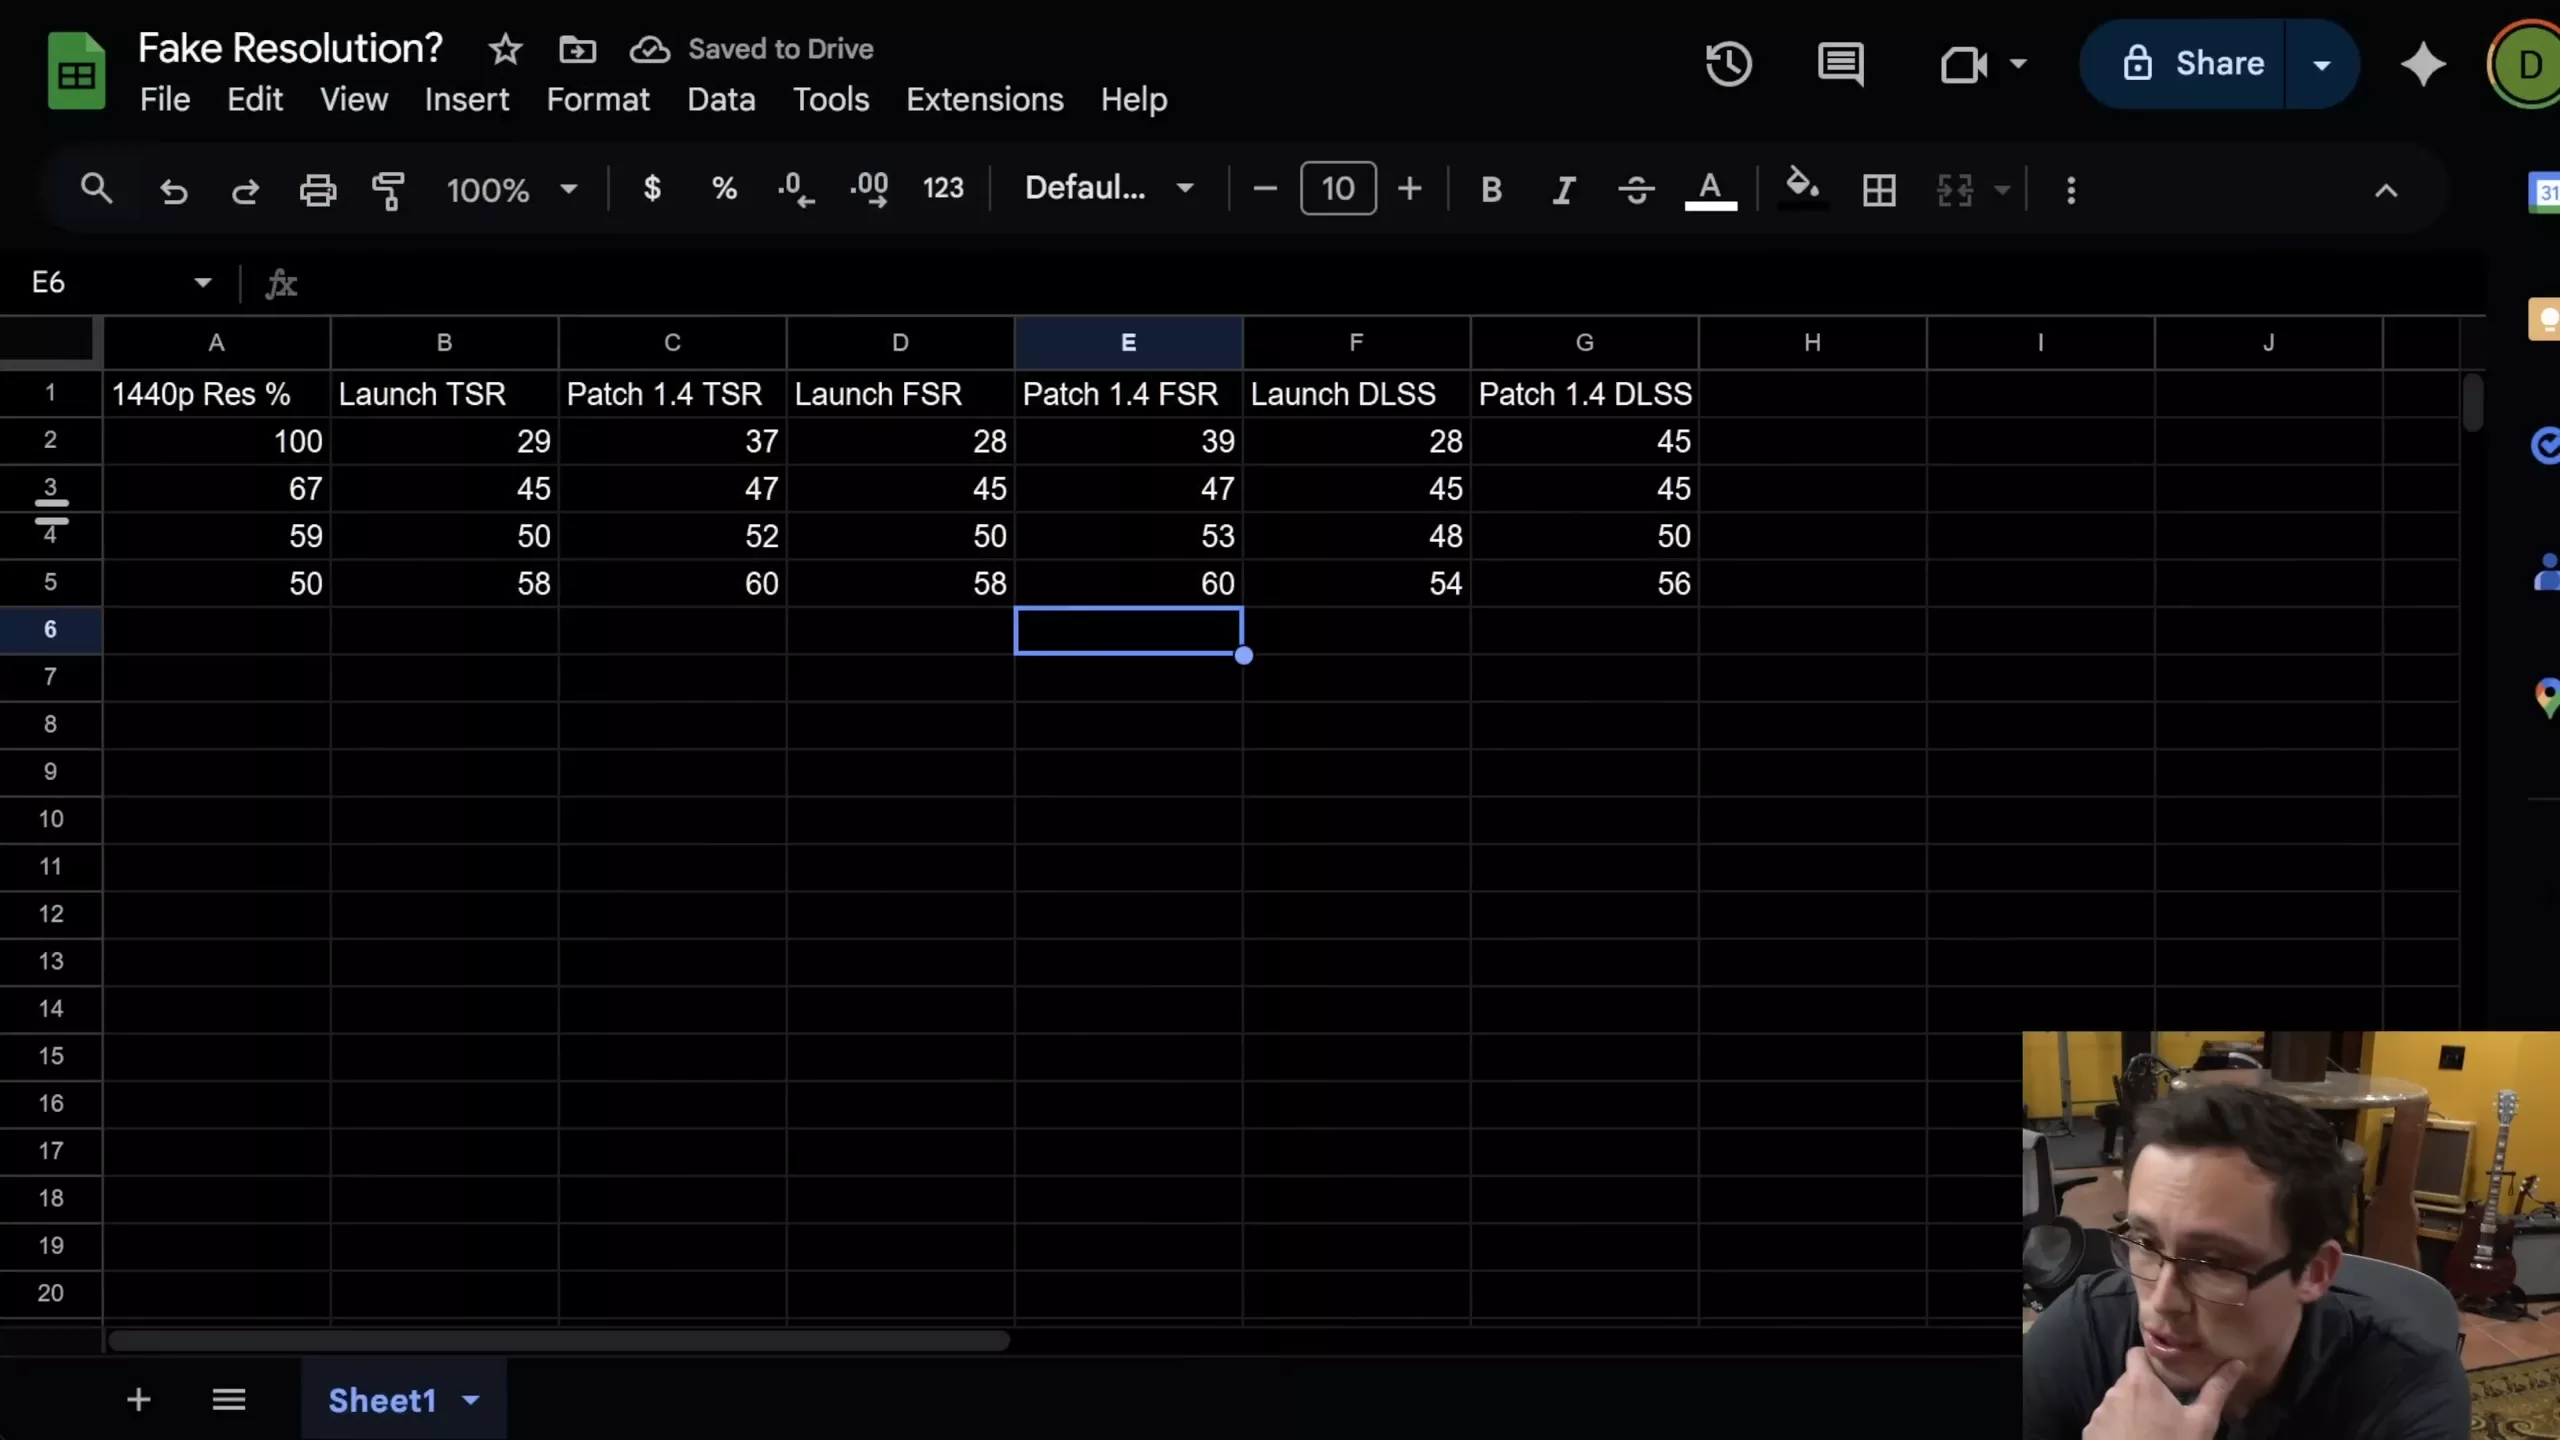
Task: Open the Default font family dropdown
Action: [x=1109, y=188]
